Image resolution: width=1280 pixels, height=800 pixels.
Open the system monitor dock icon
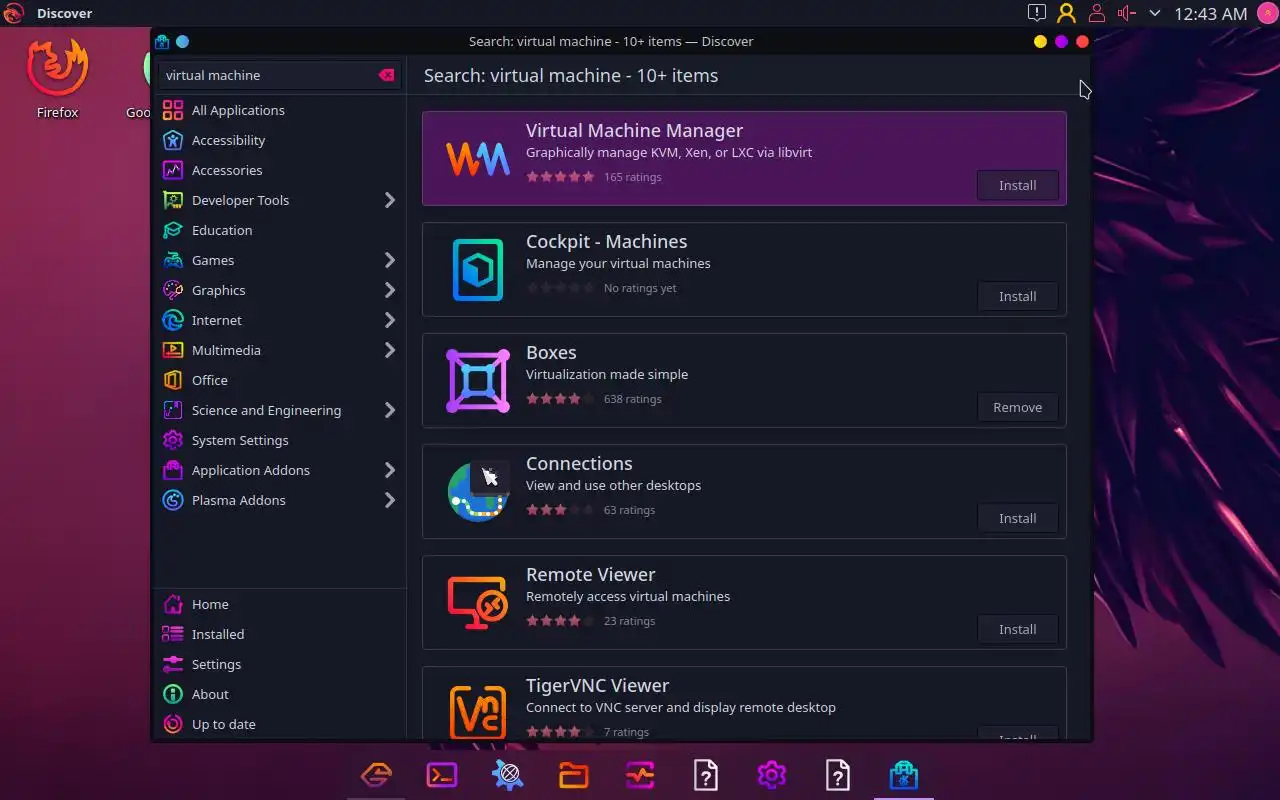[640, 775]
